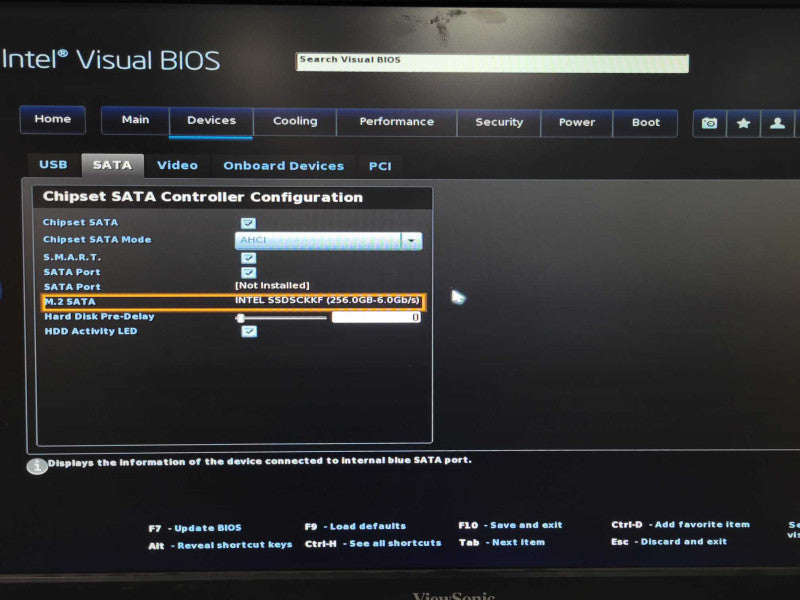Switch to the Security tab
The width and height of the screenshot is (800, 600).
(x=499, y=122)
